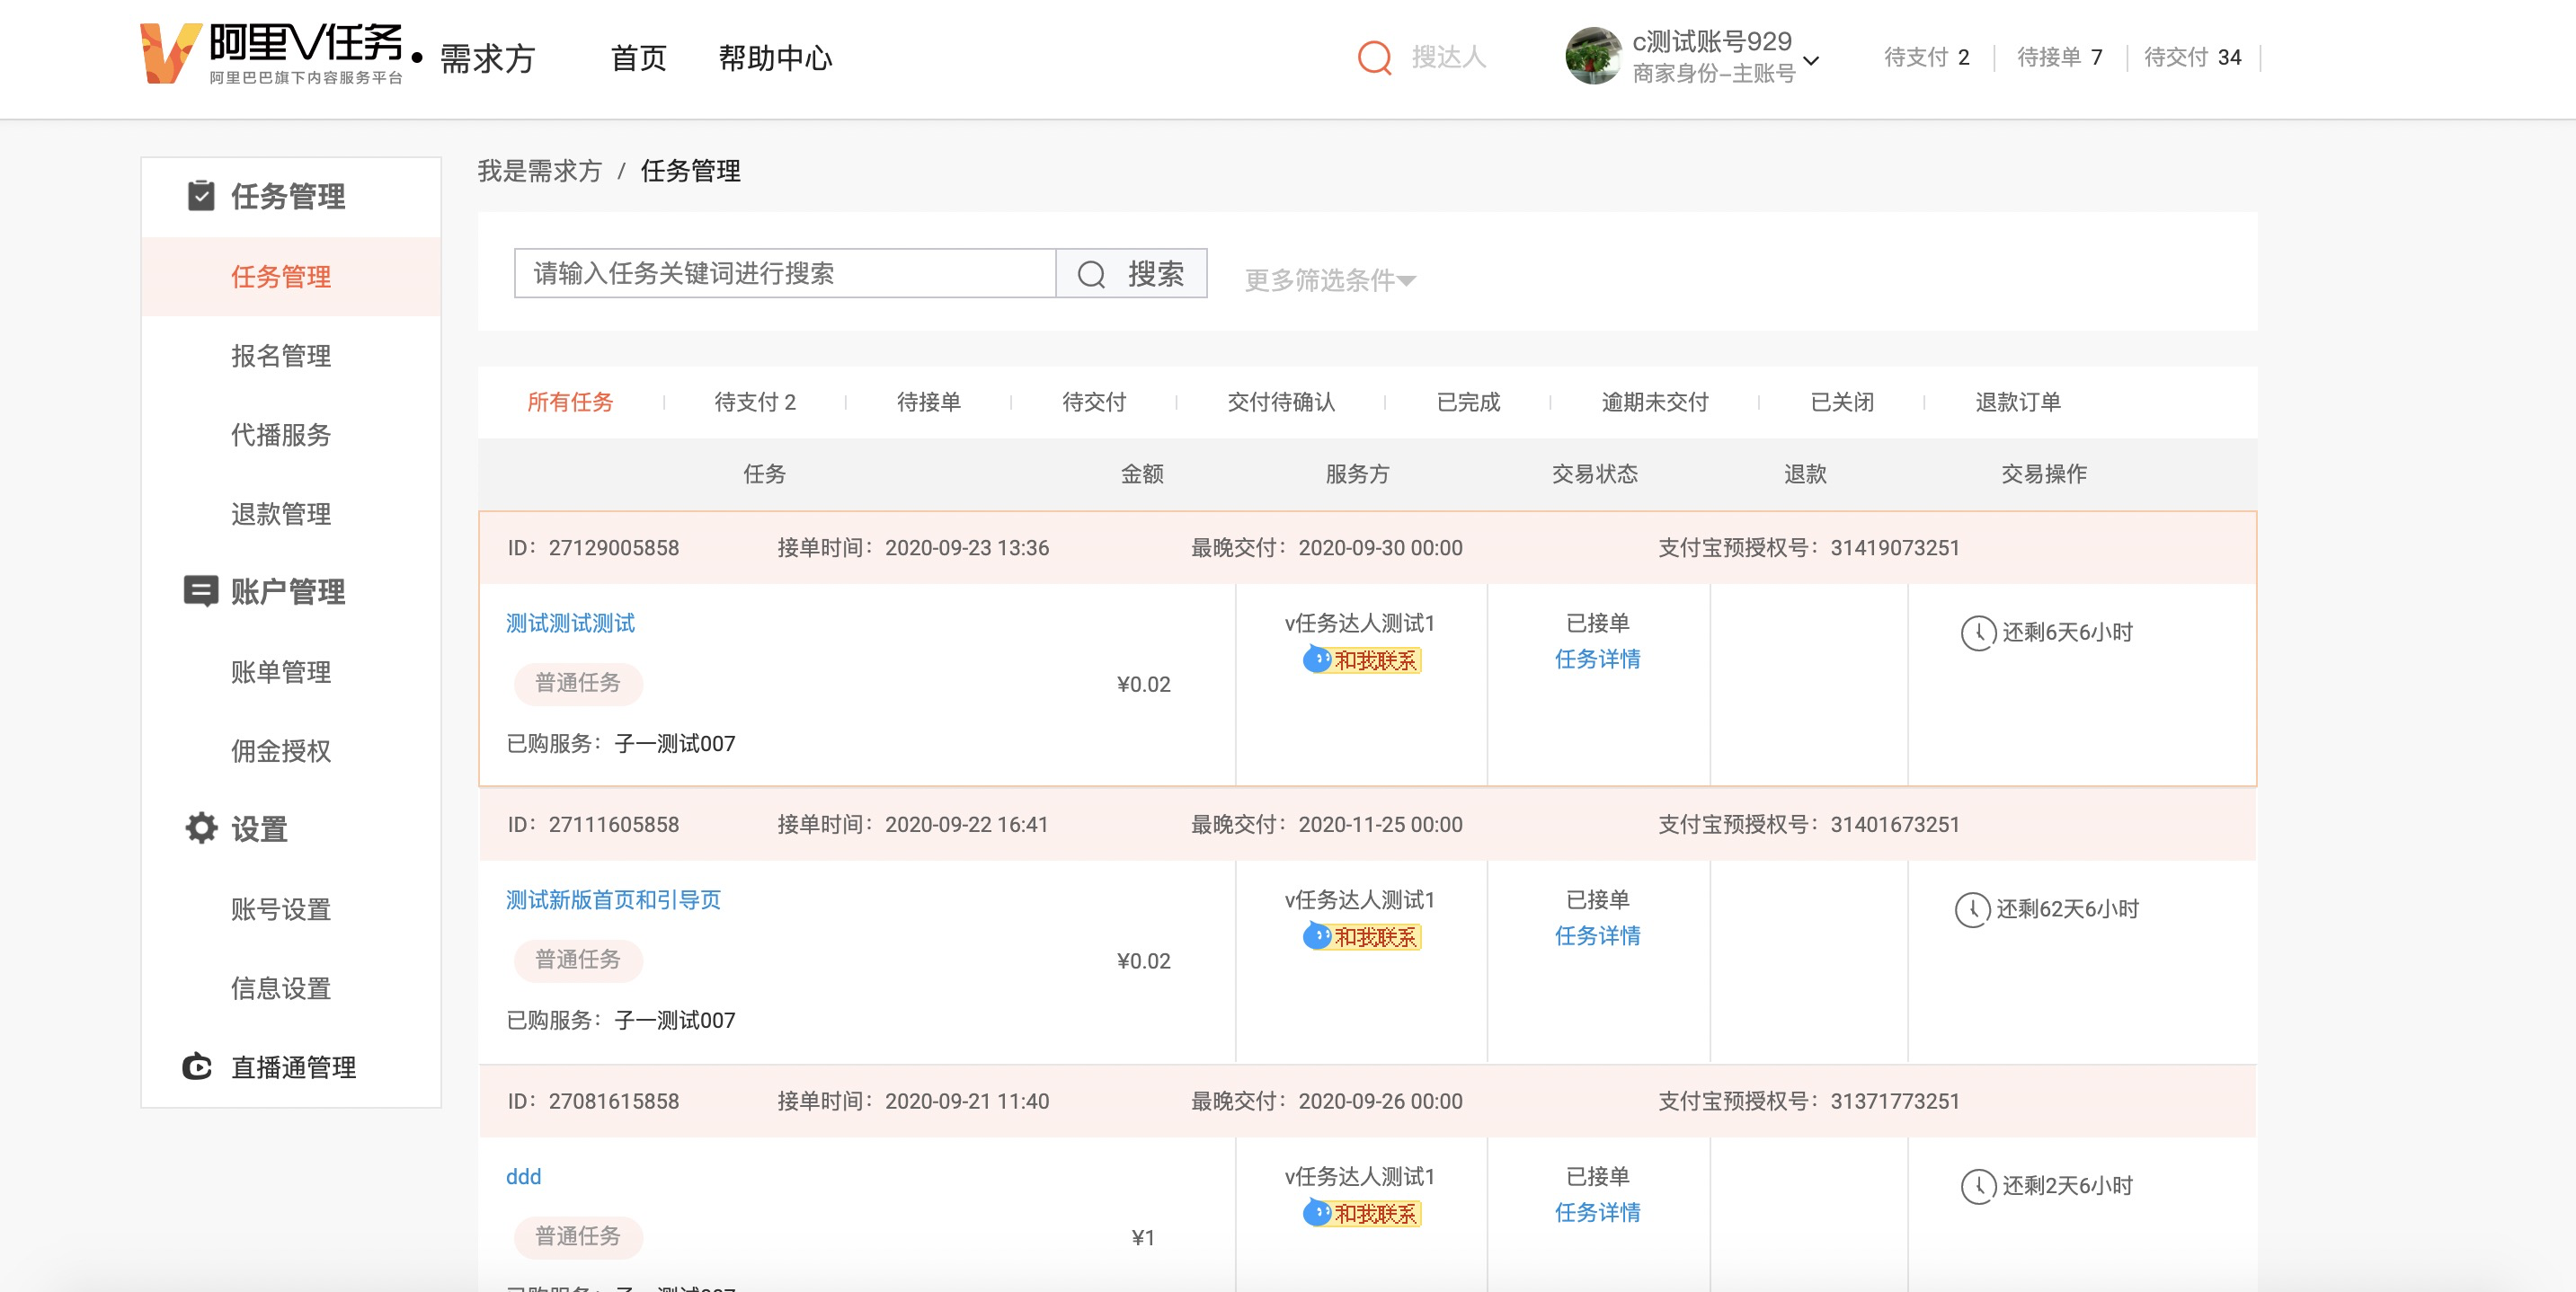Click the magnifier icon in 搜索 button

pos(1091,274)
